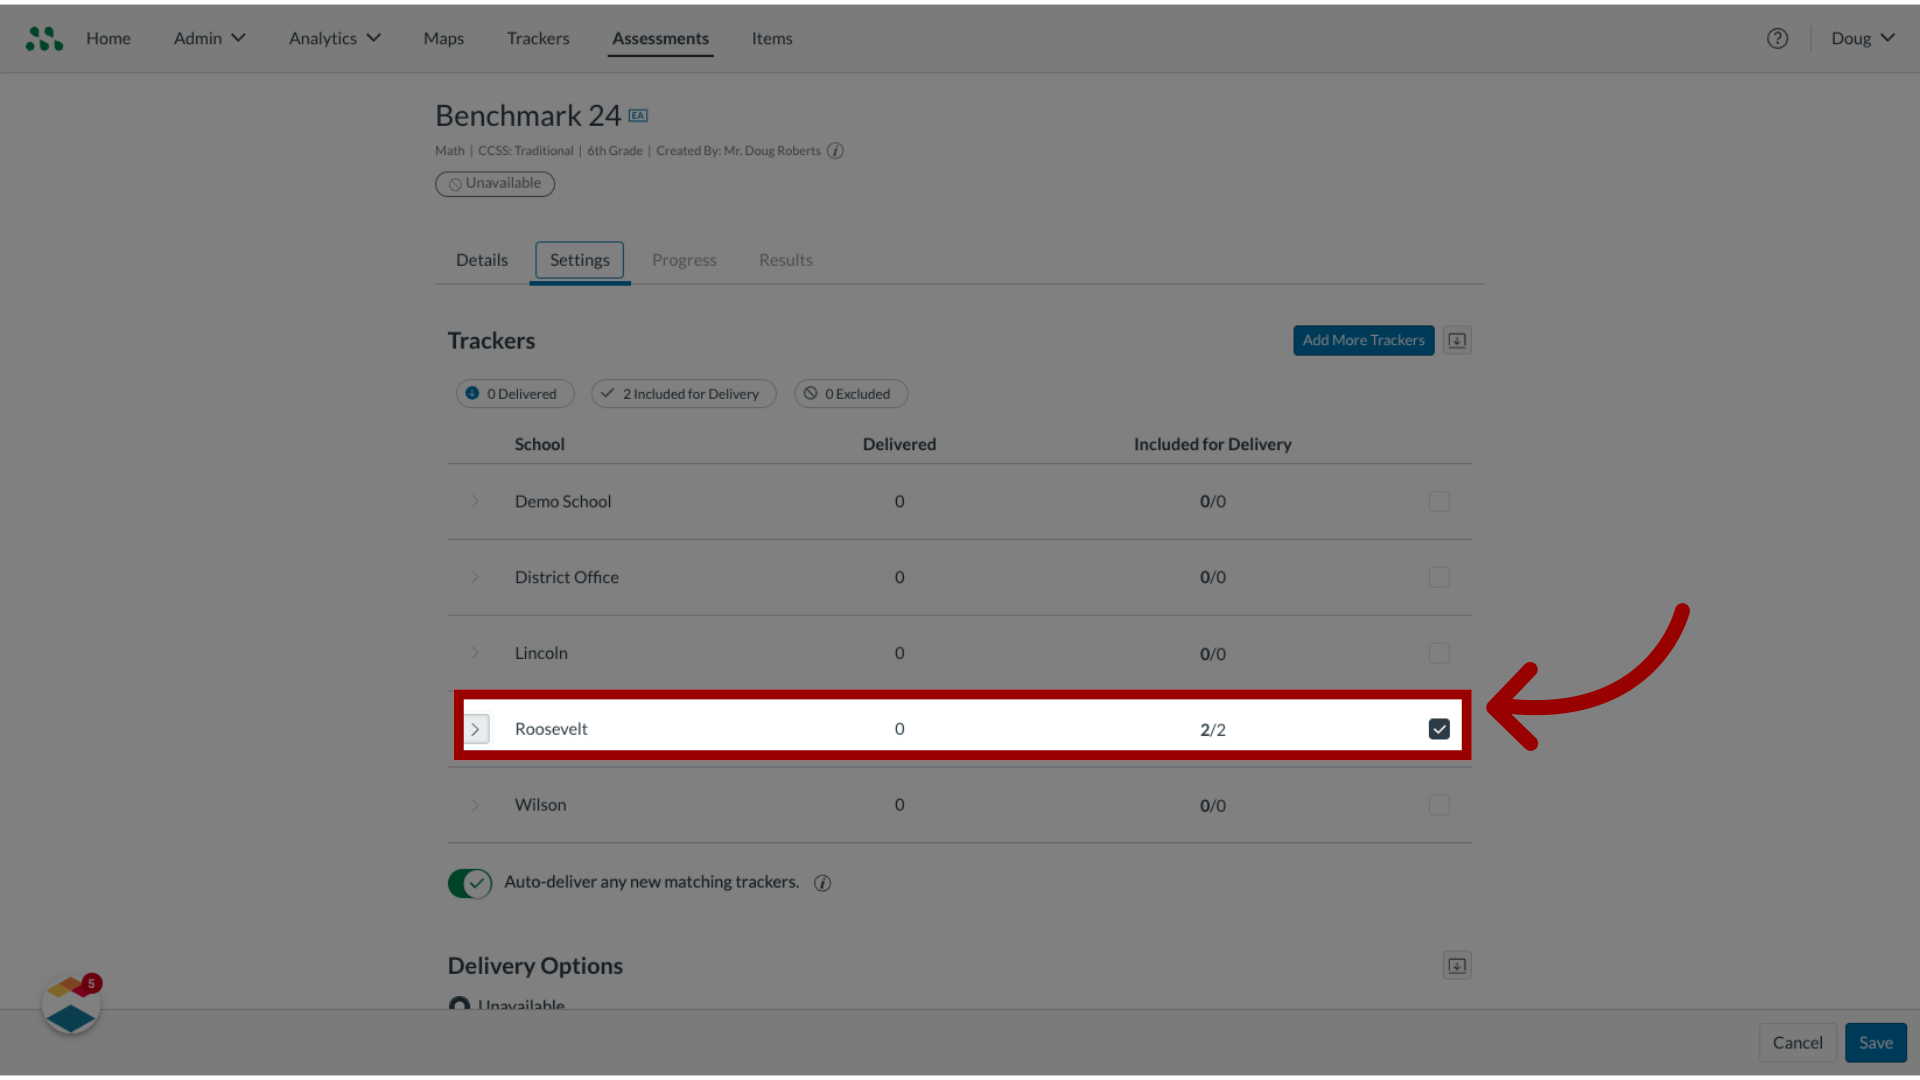Switch to the Details tab
This screenshot has height=1080, width=1920.
coord(482,260)
